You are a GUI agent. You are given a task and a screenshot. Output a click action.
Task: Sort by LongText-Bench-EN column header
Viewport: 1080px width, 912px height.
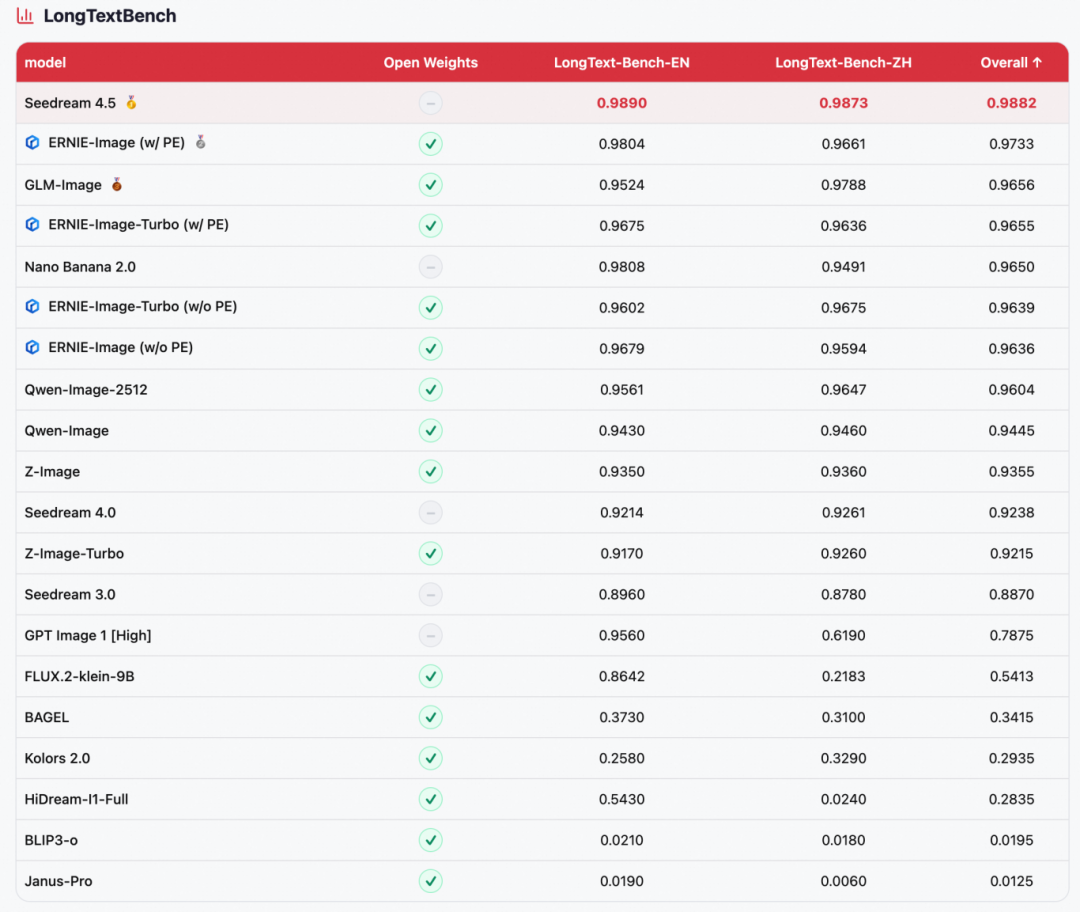[x=621, y=63]
